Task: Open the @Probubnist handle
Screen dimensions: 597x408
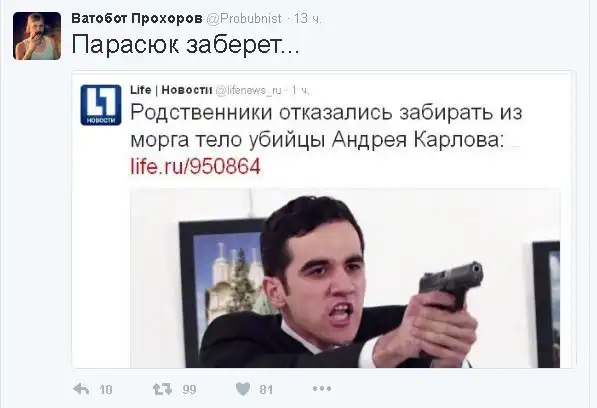Action: point(244,18)
